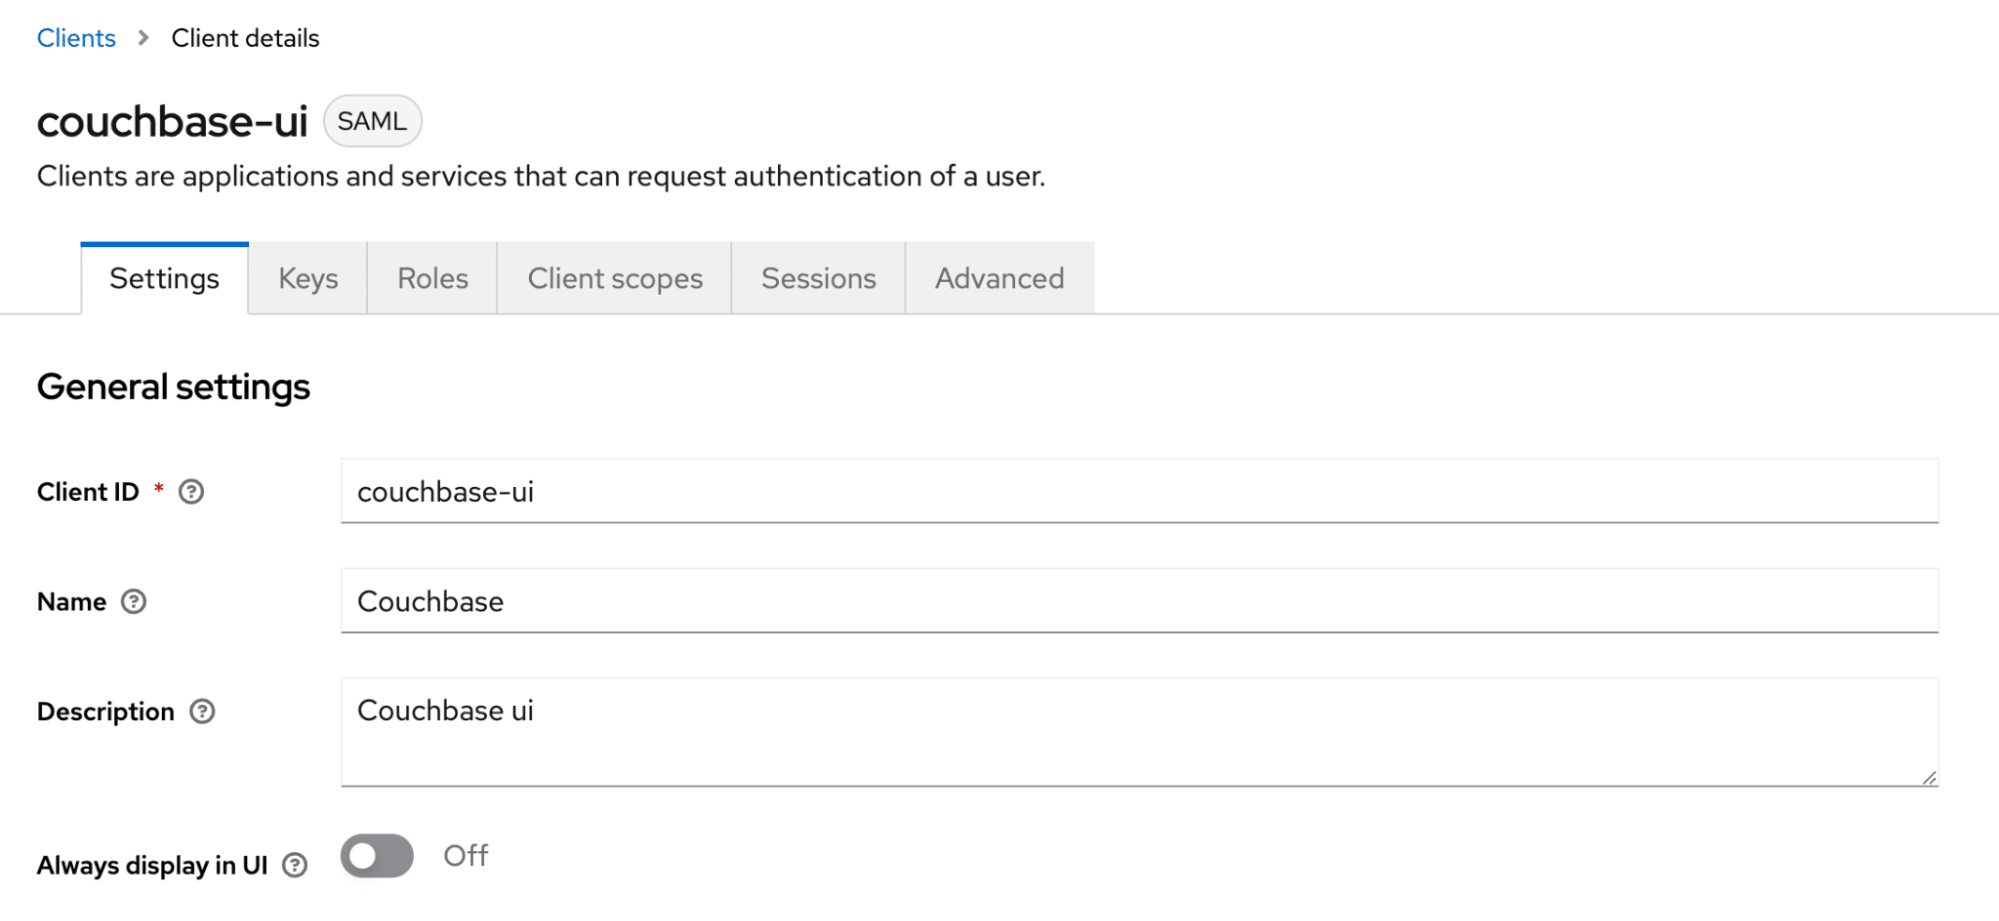The image size is (1999, 921).
Task: Switch to the Keys tab
Action: pos(307,278)
